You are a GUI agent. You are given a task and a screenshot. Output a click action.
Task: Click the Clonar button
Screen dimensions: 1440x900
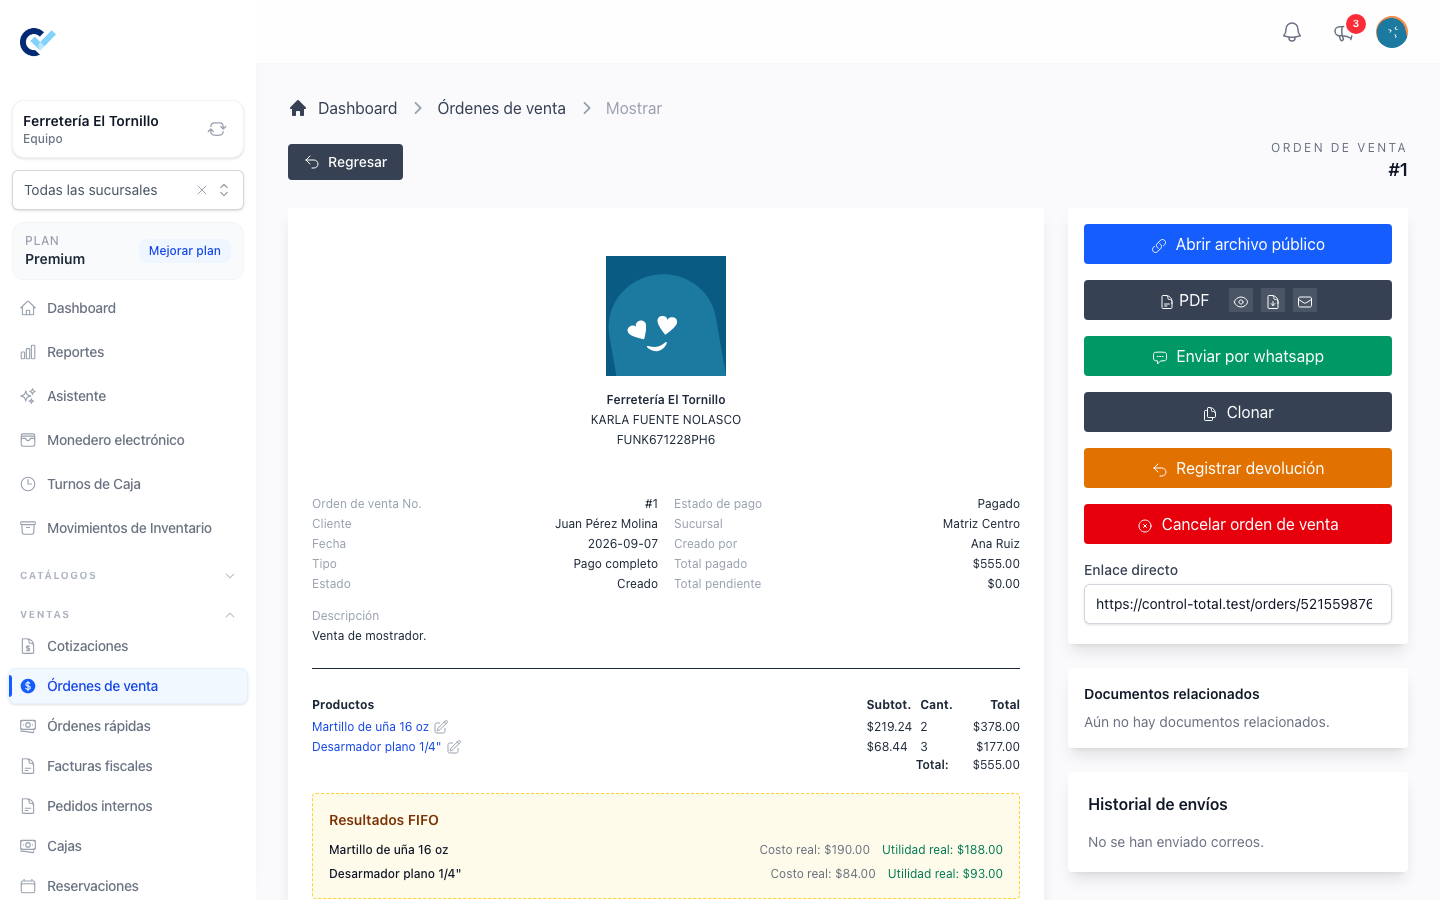tap(1238, 412)
